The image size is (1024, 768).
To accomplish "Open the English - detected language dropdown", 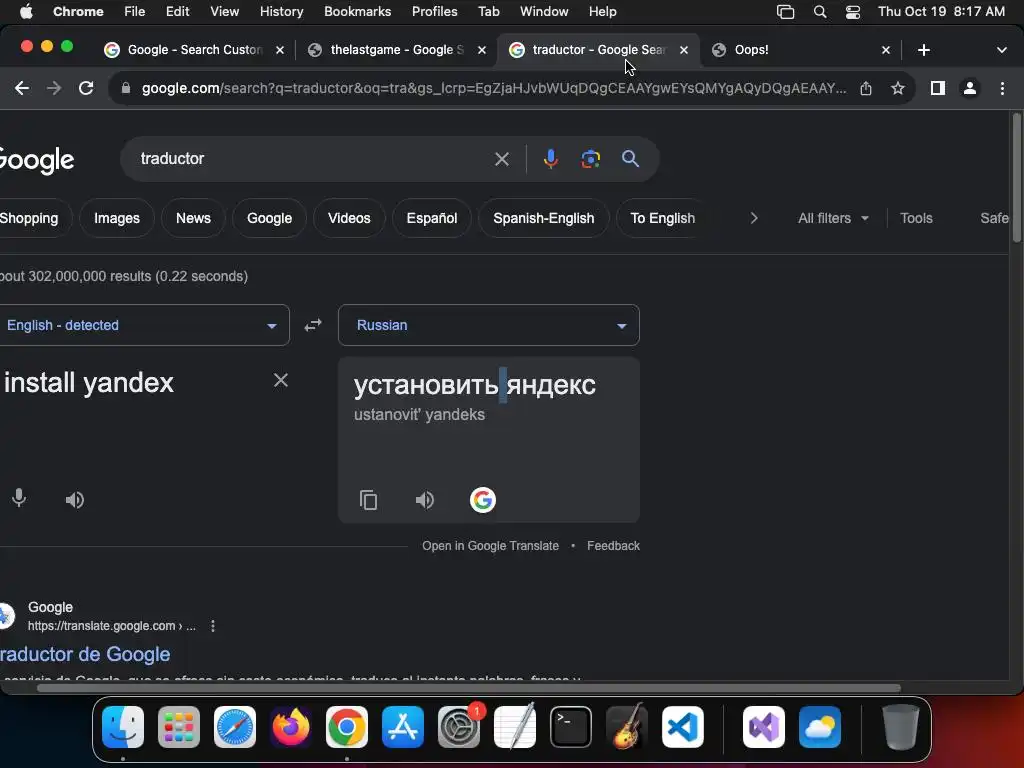I will pyautogui.click(x=142, y=325).
